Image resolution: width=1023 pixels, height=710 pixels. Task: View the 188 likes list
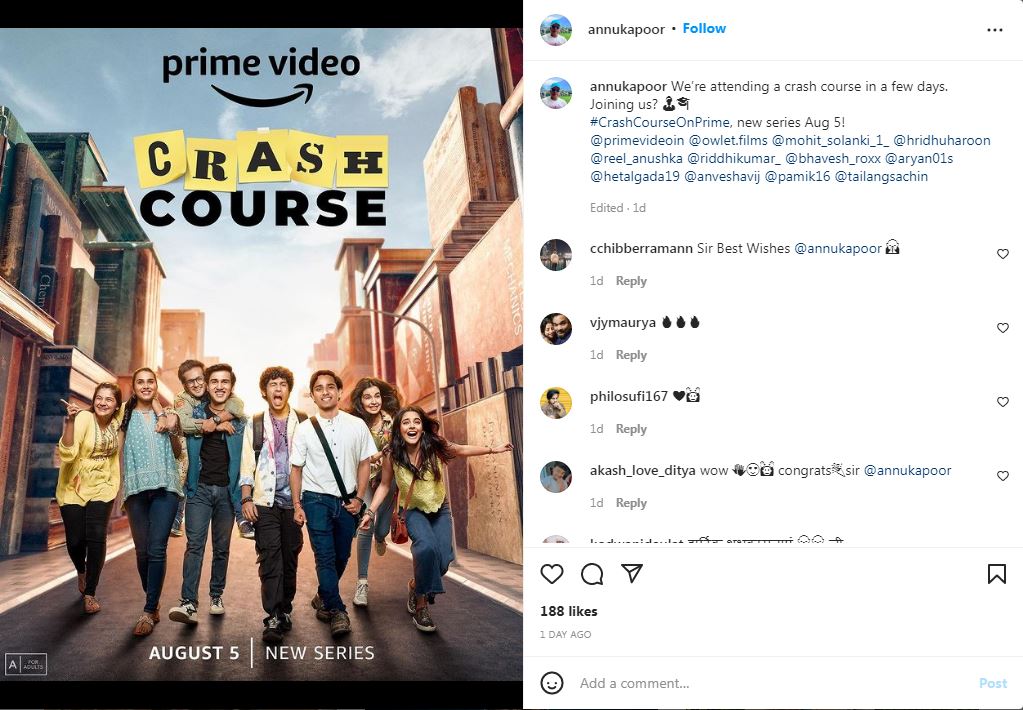[x=569, y=611]
